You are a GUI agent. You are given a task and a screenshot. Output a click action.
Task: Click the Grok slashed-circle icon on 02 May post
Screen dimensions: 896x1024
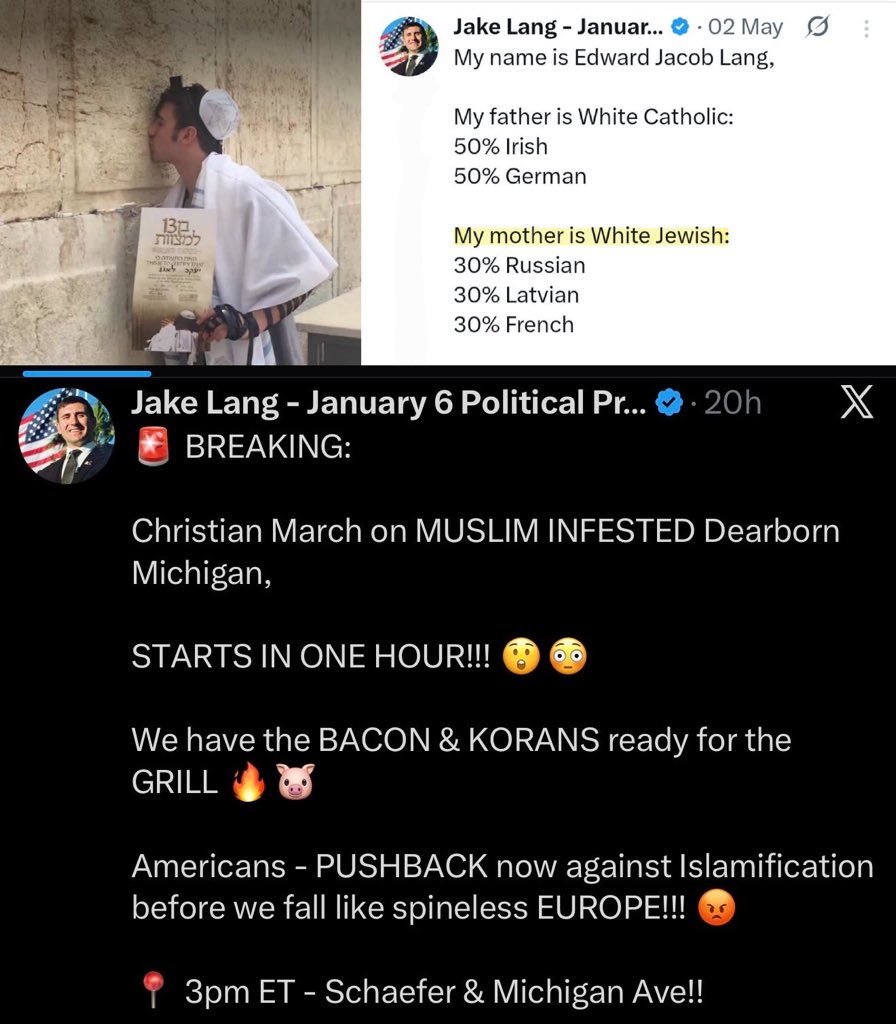[x=818, y=27]
